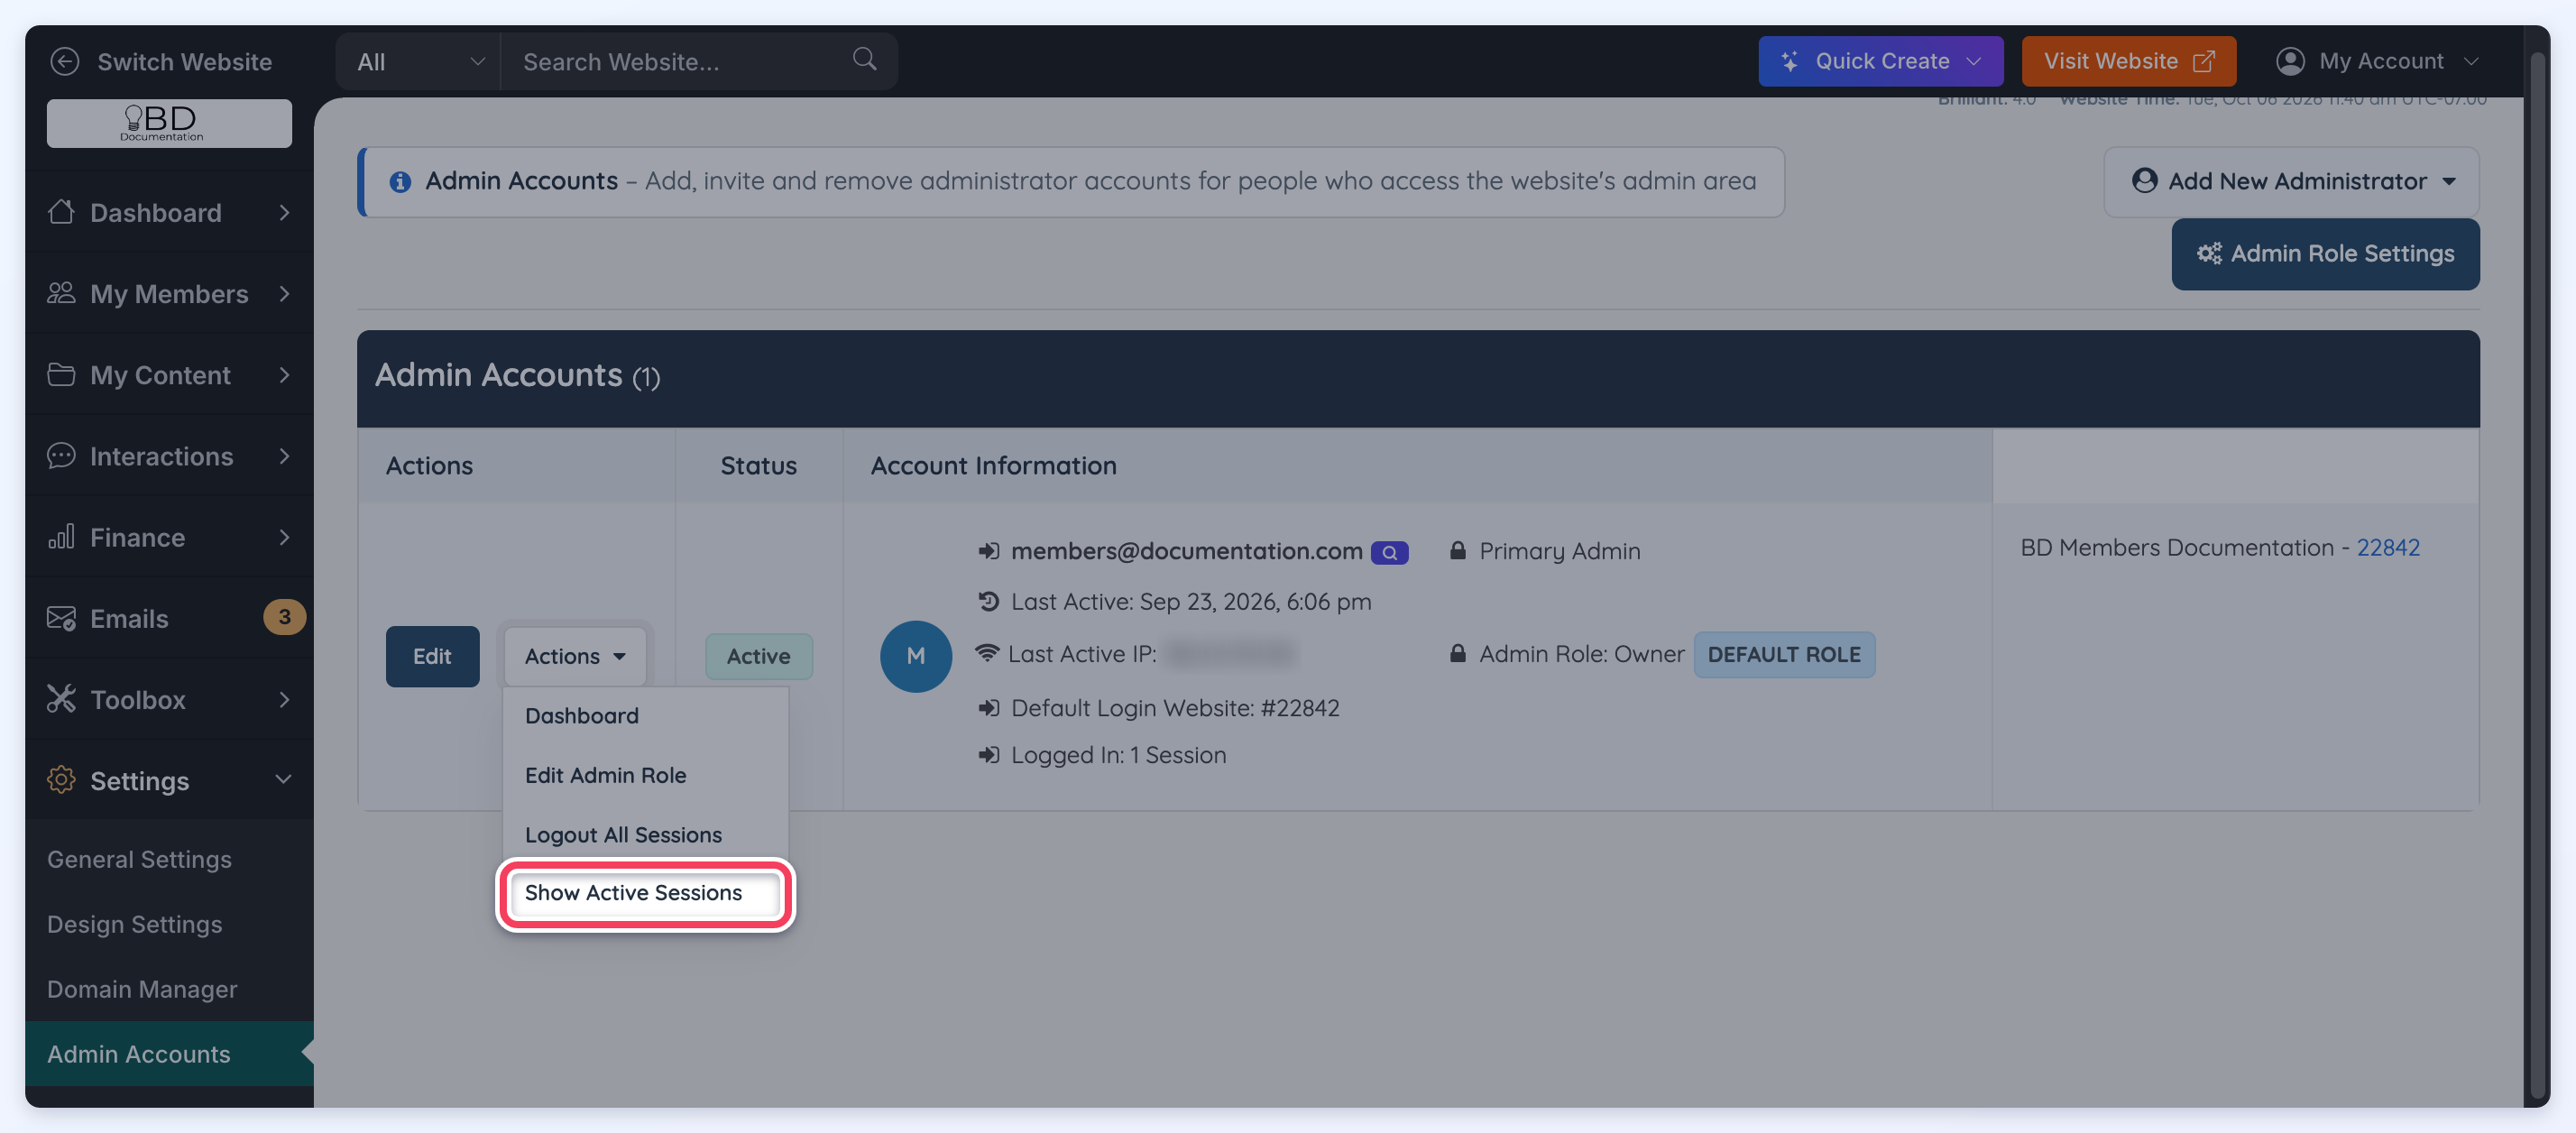Click the Edit button
This screenshot has height=1133, width=2576.
point(432,656)
